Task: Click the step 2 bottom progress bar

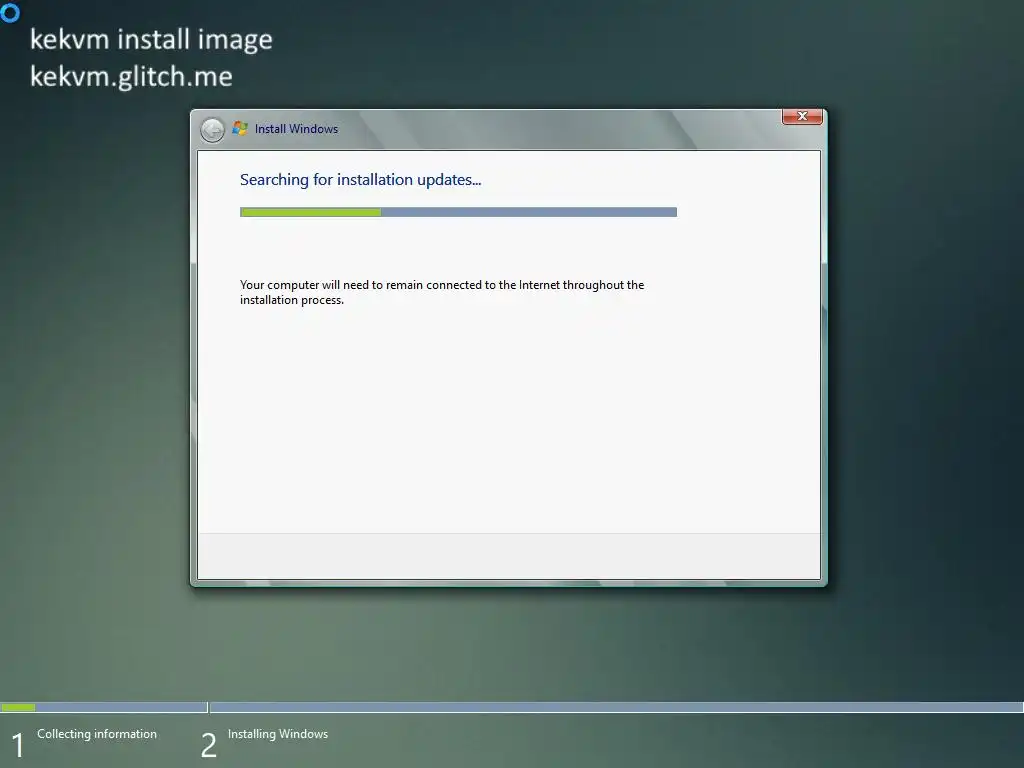Action: coord(616,707)
